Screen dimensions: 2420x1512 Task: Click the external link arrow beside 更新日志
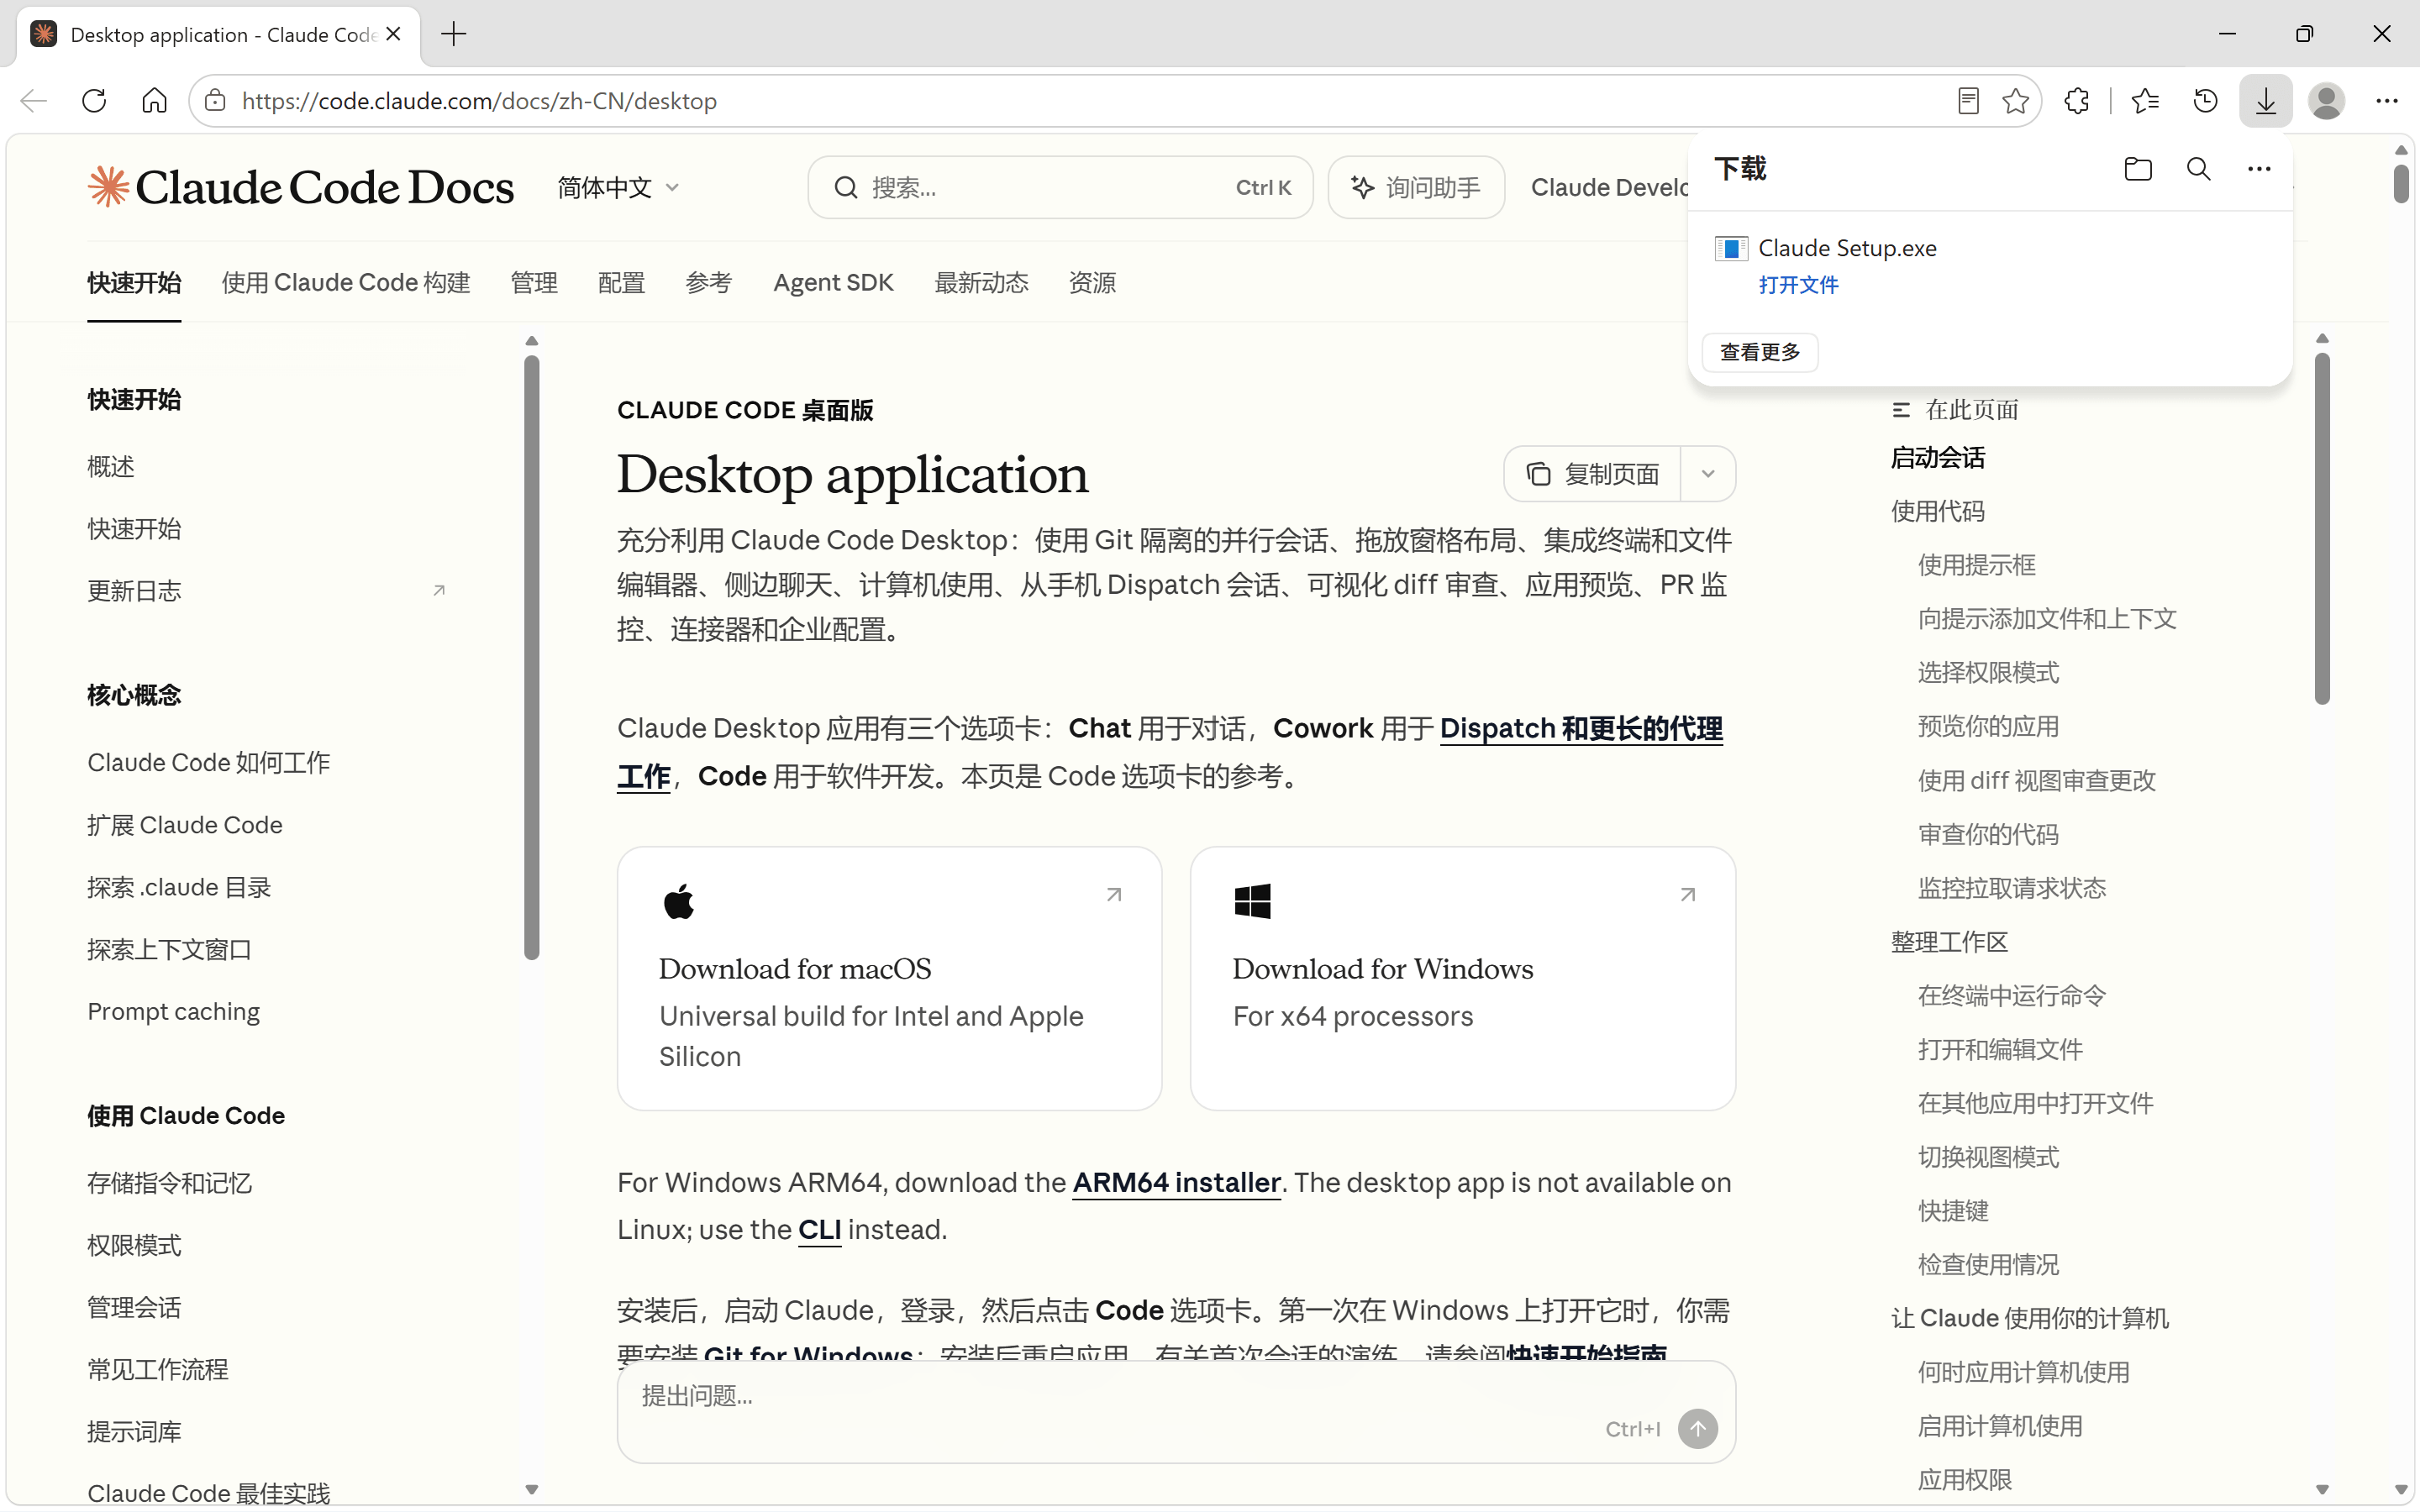click(438, 591)
